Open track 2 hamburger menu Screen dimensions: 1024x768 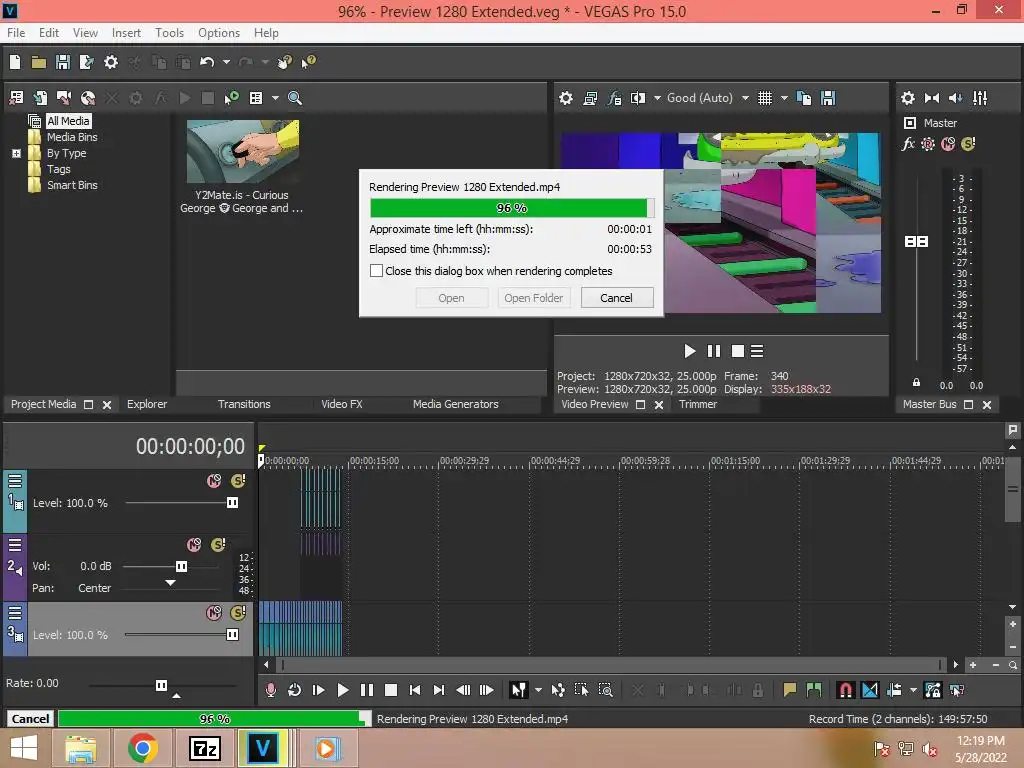tap(15, 545)
